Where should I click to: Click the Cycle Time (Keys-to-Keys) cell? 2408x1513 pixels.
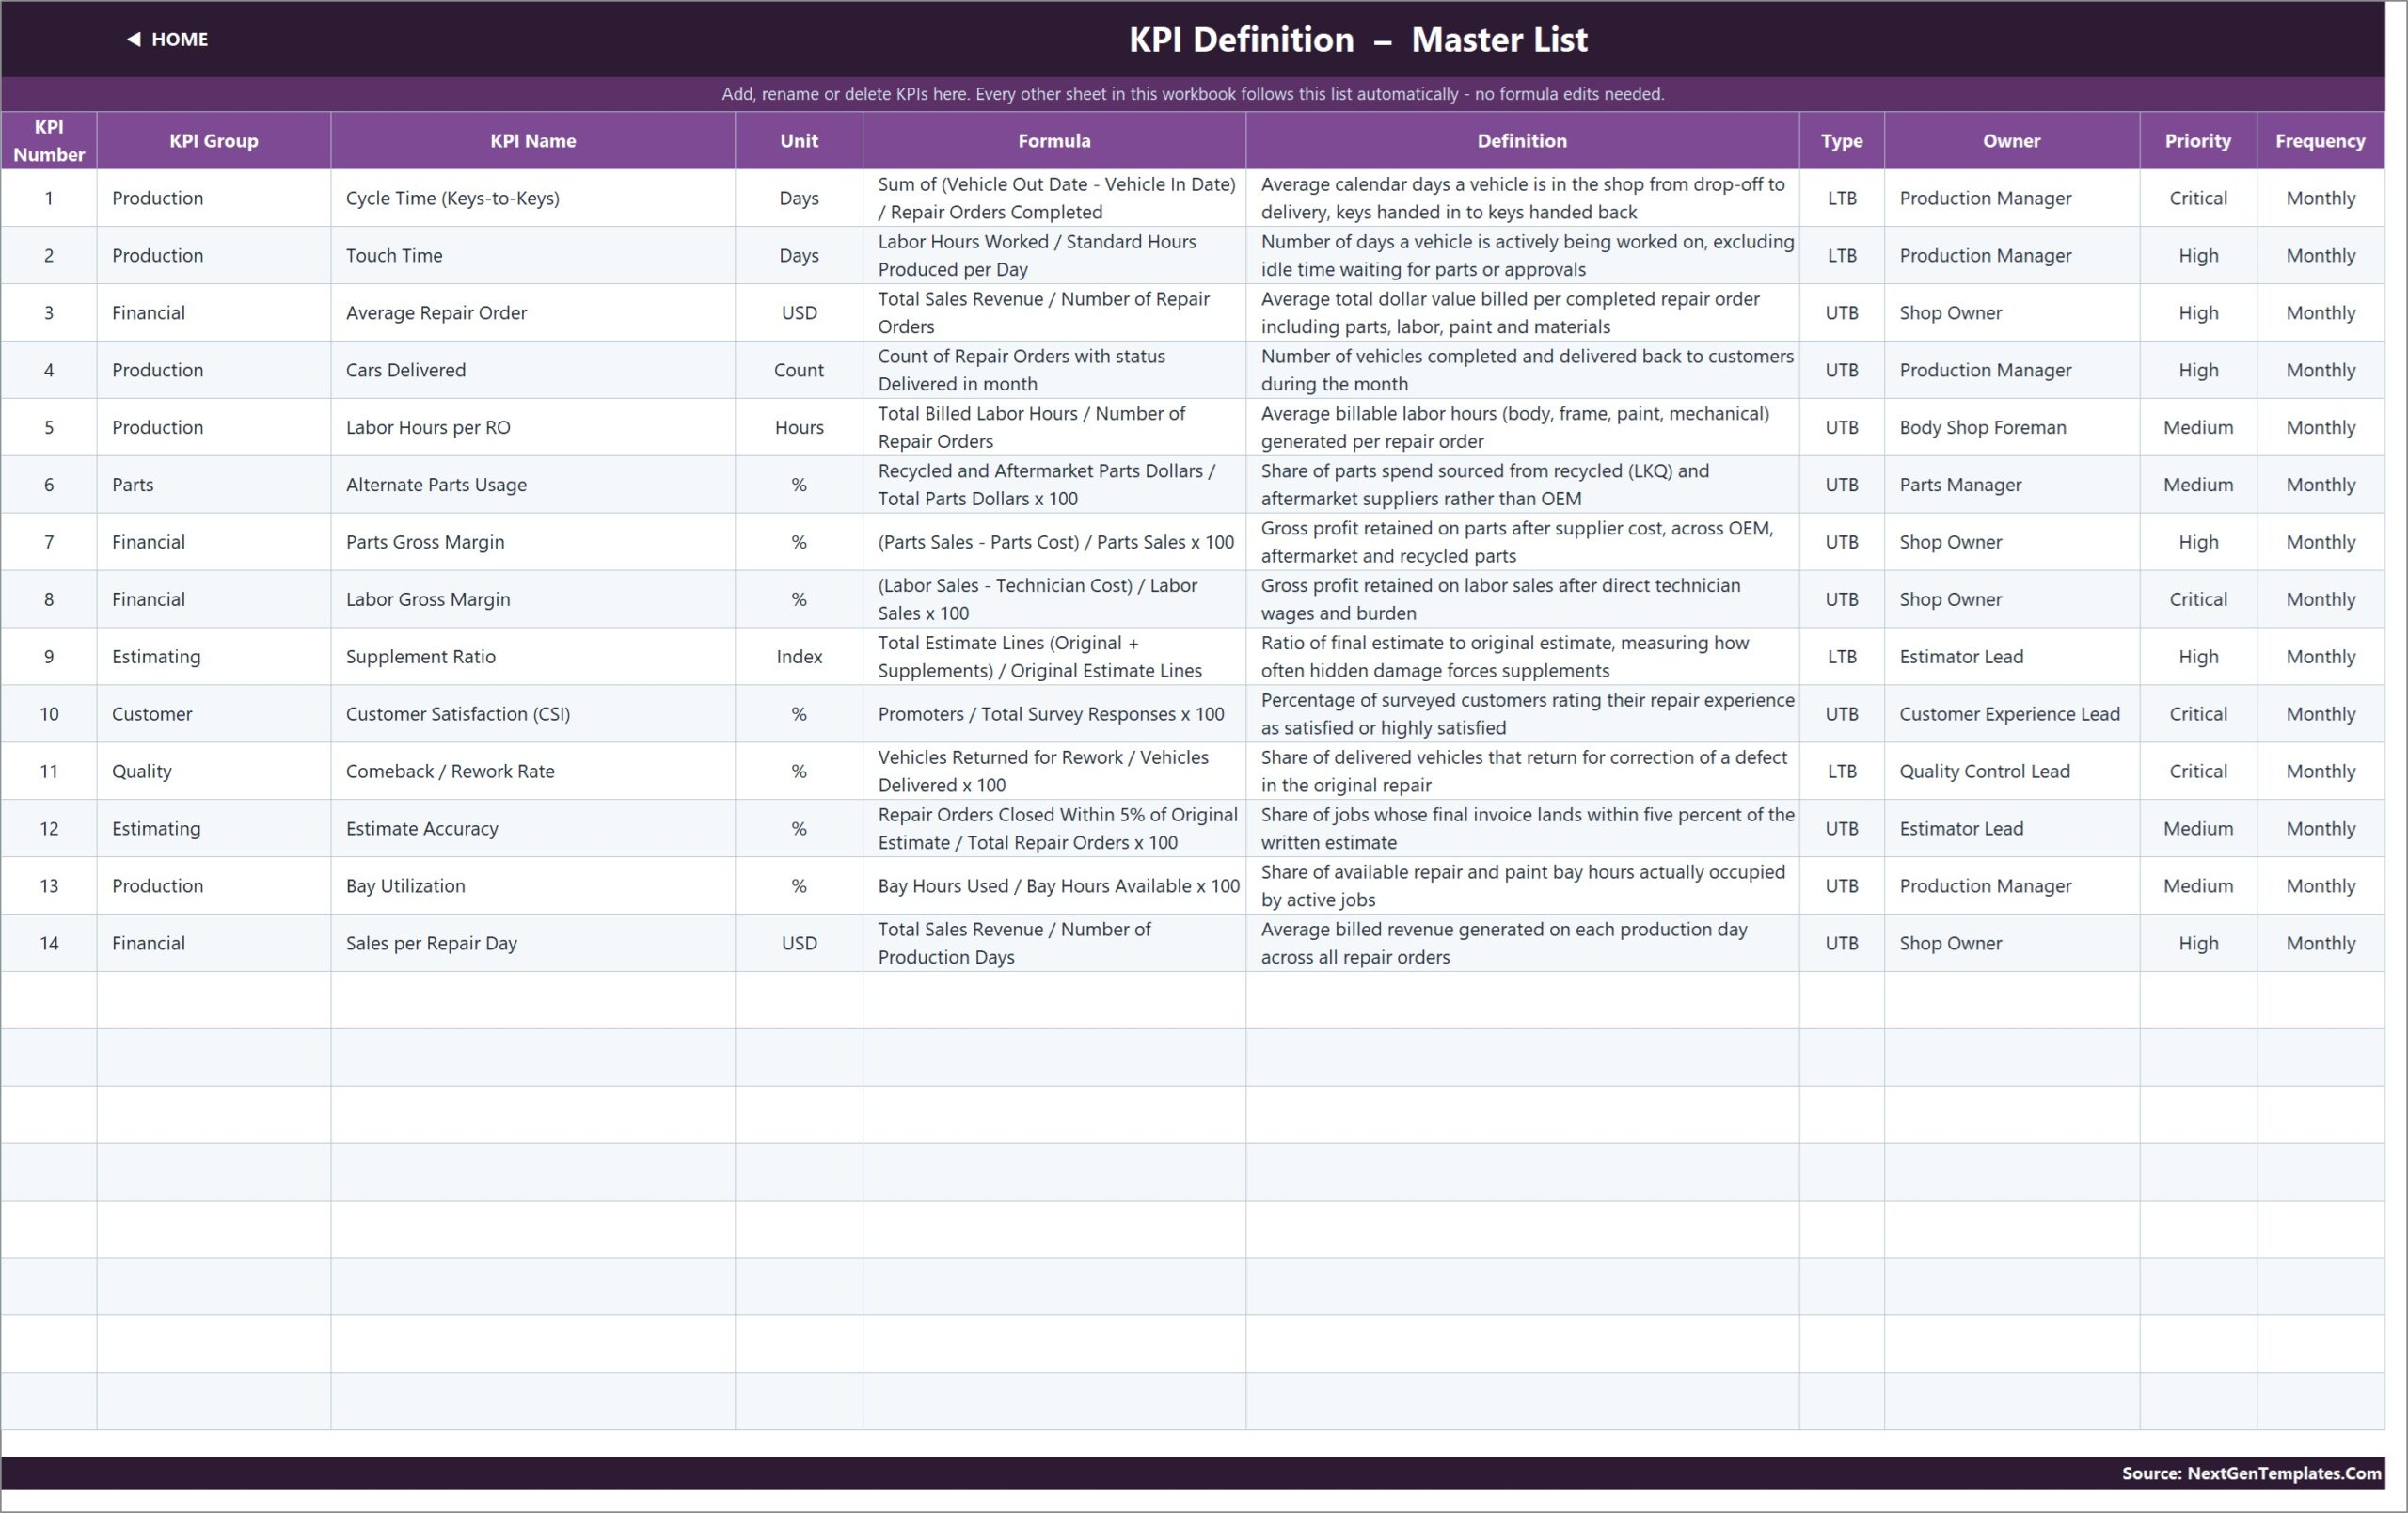[x=533, y=198]
